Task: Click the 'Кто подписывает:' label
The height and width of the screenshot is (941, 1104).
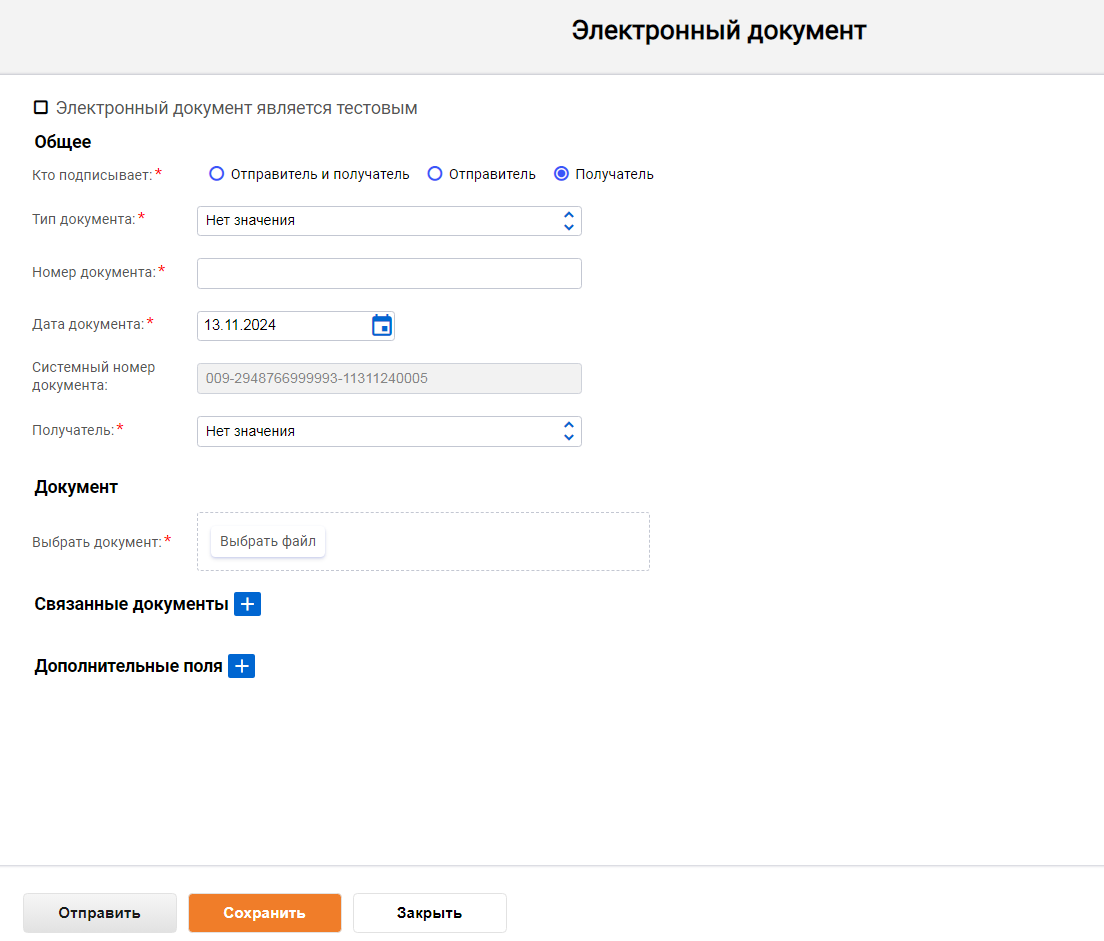Action: coord(92,175)
